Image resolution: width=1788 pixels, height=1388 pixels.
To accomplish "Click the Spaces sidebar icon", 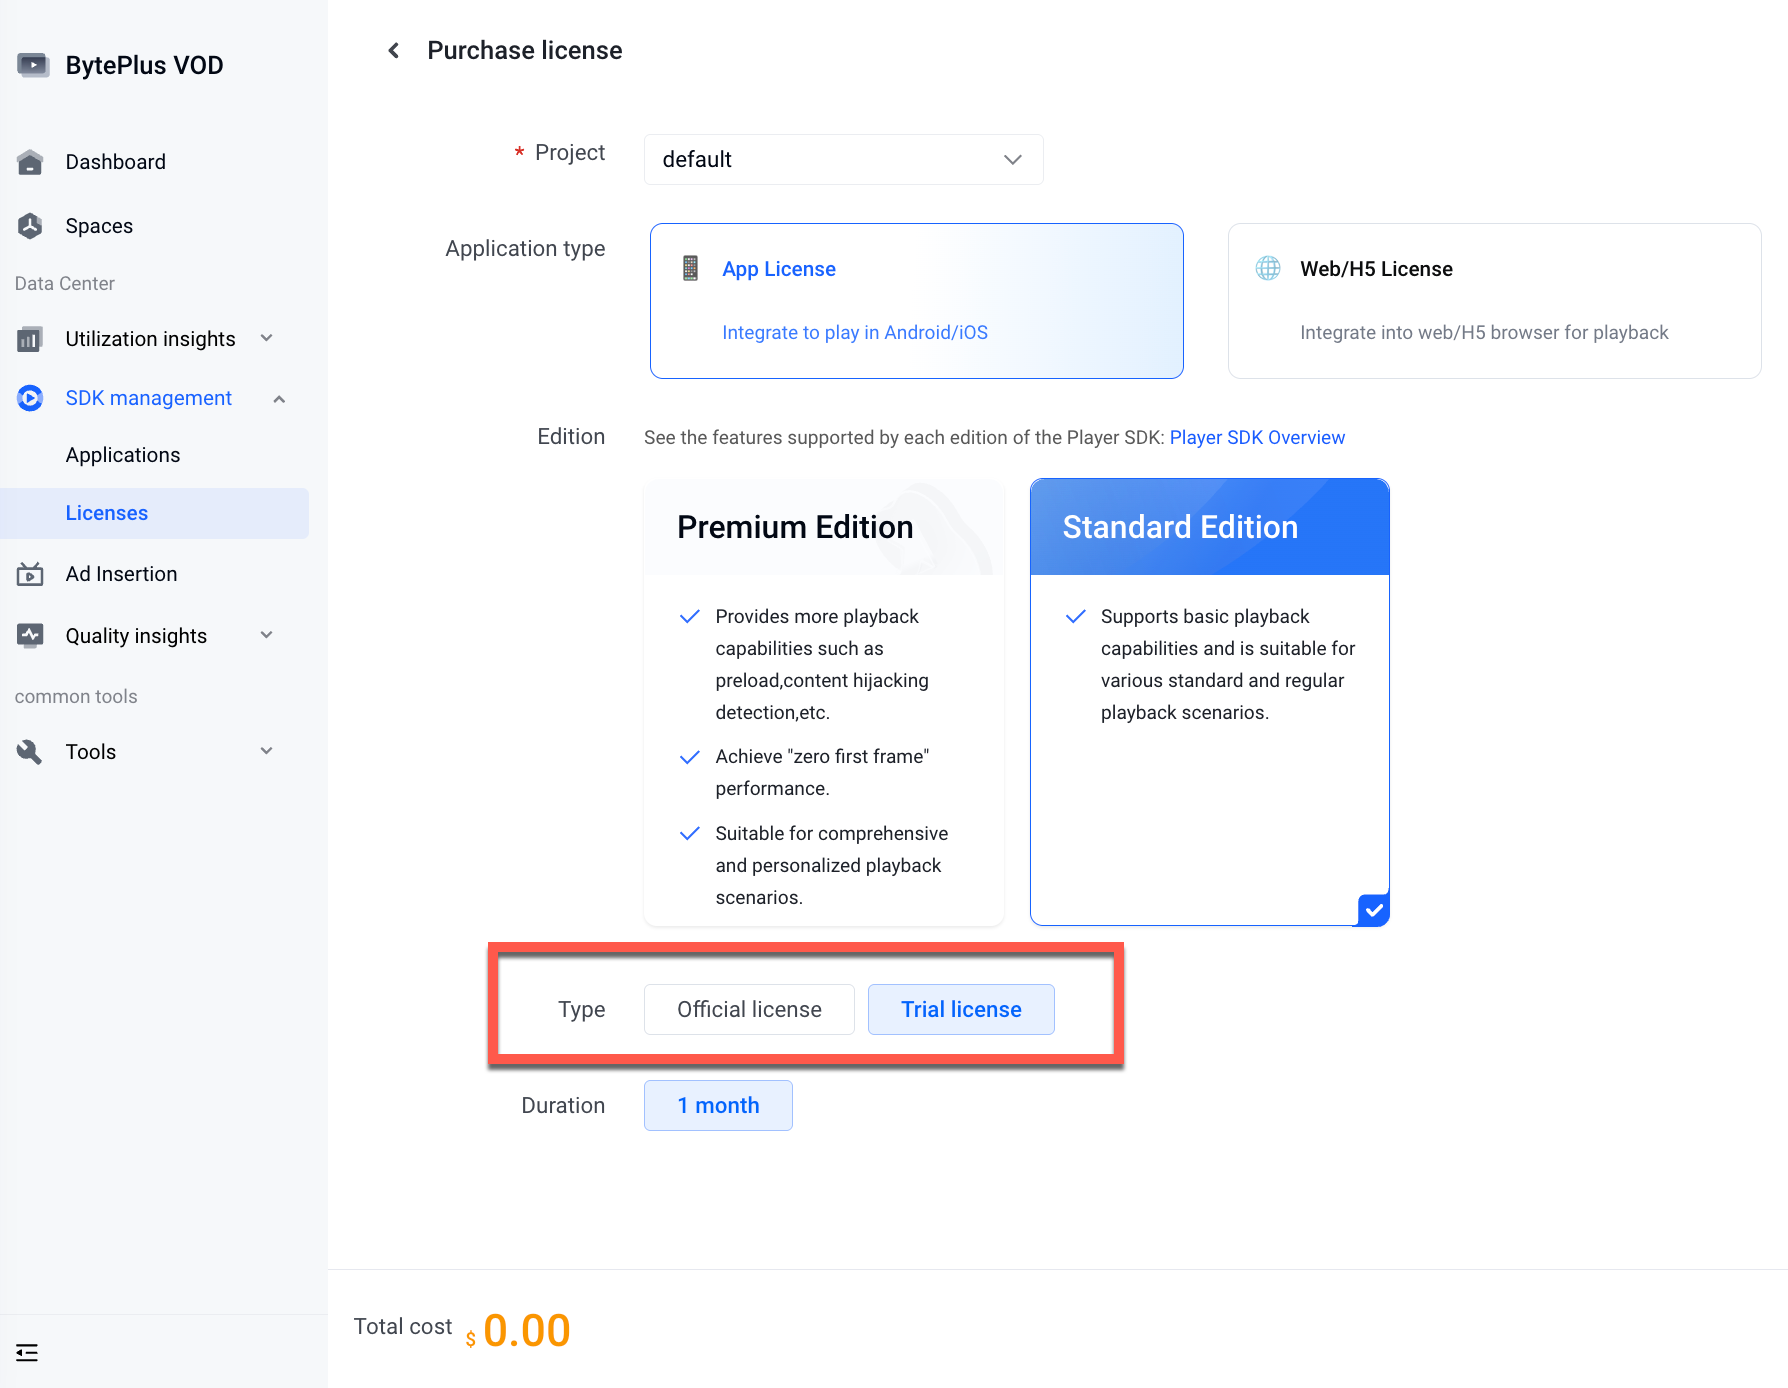I will pos(30,226).
